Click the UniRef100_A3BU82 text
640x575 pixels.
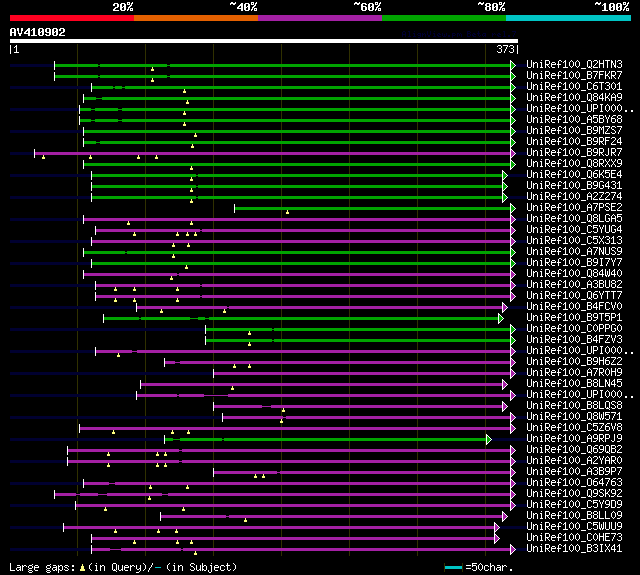(x=574, y=285)
